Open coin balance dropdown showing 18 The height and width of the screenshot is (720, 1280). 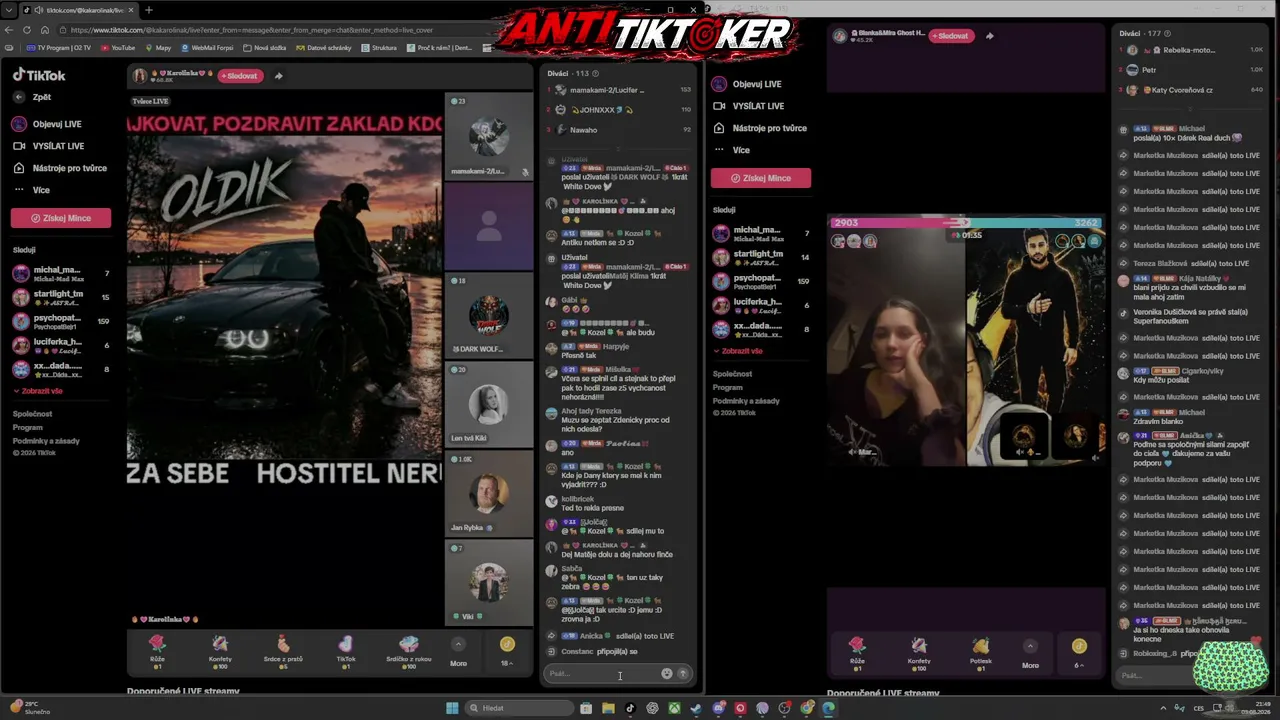click(x=507, y=651)
